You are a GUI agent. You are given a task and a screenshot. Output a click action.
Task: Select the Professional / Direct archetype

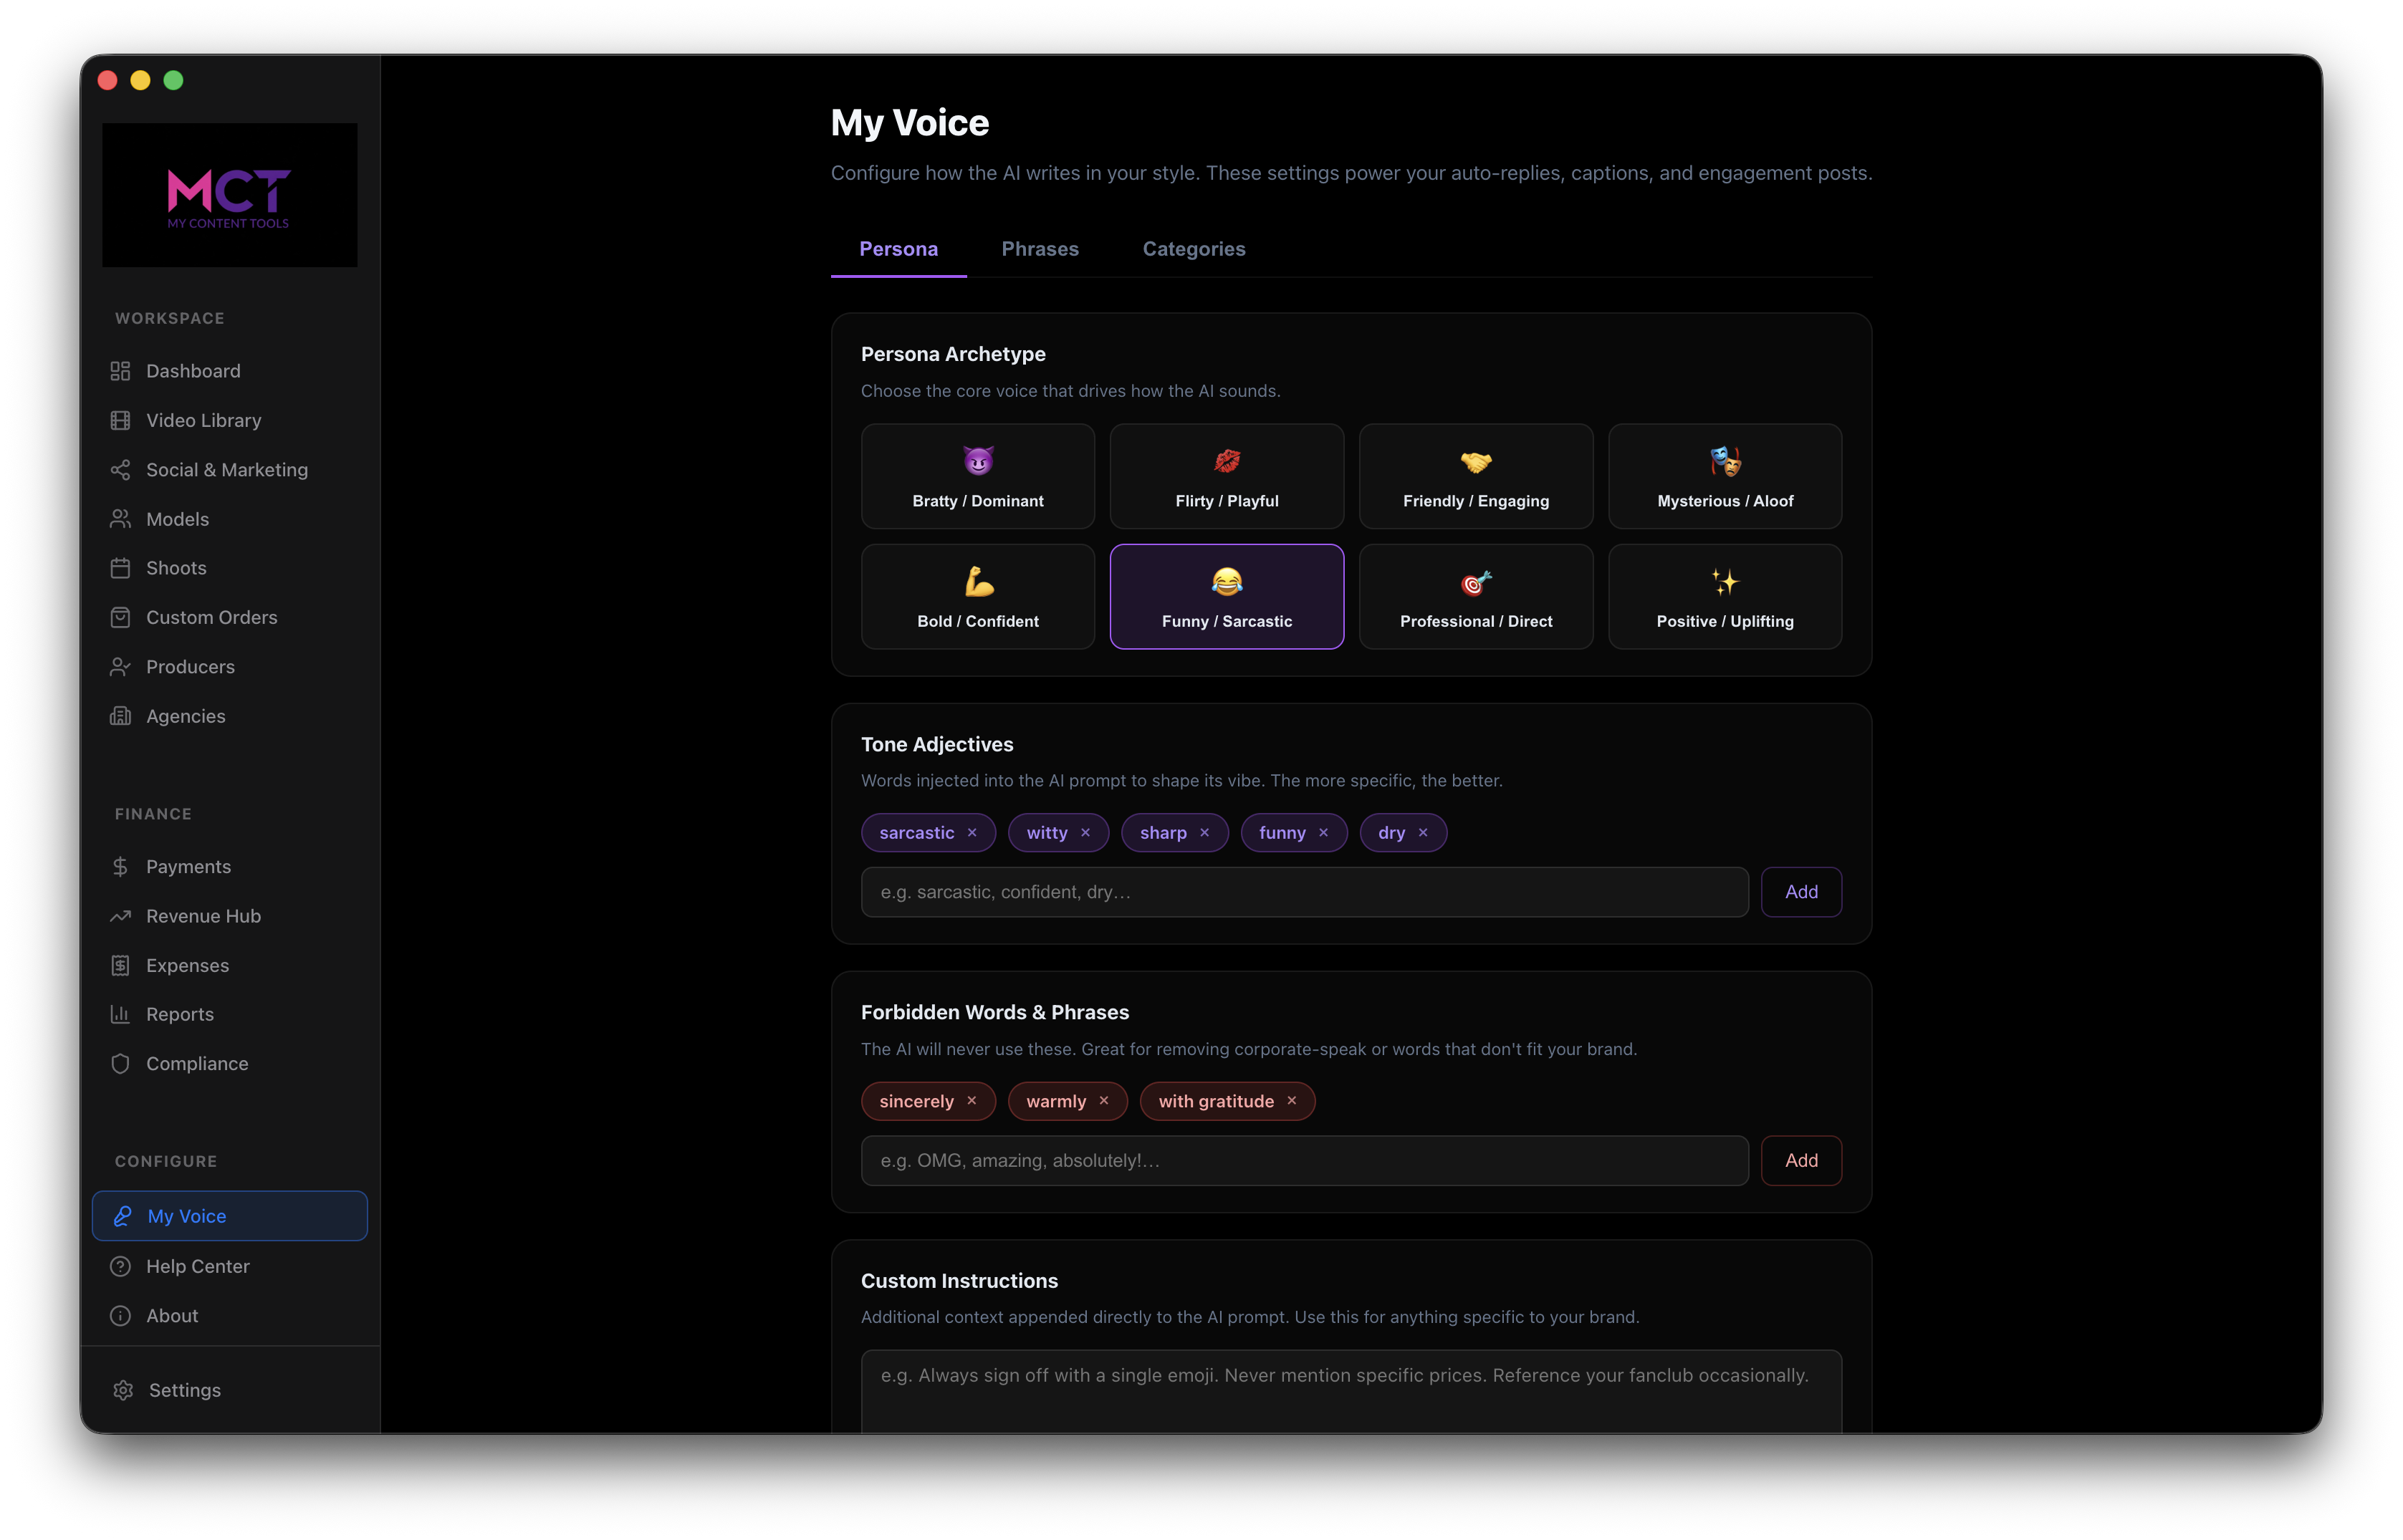pos(1475,596)
